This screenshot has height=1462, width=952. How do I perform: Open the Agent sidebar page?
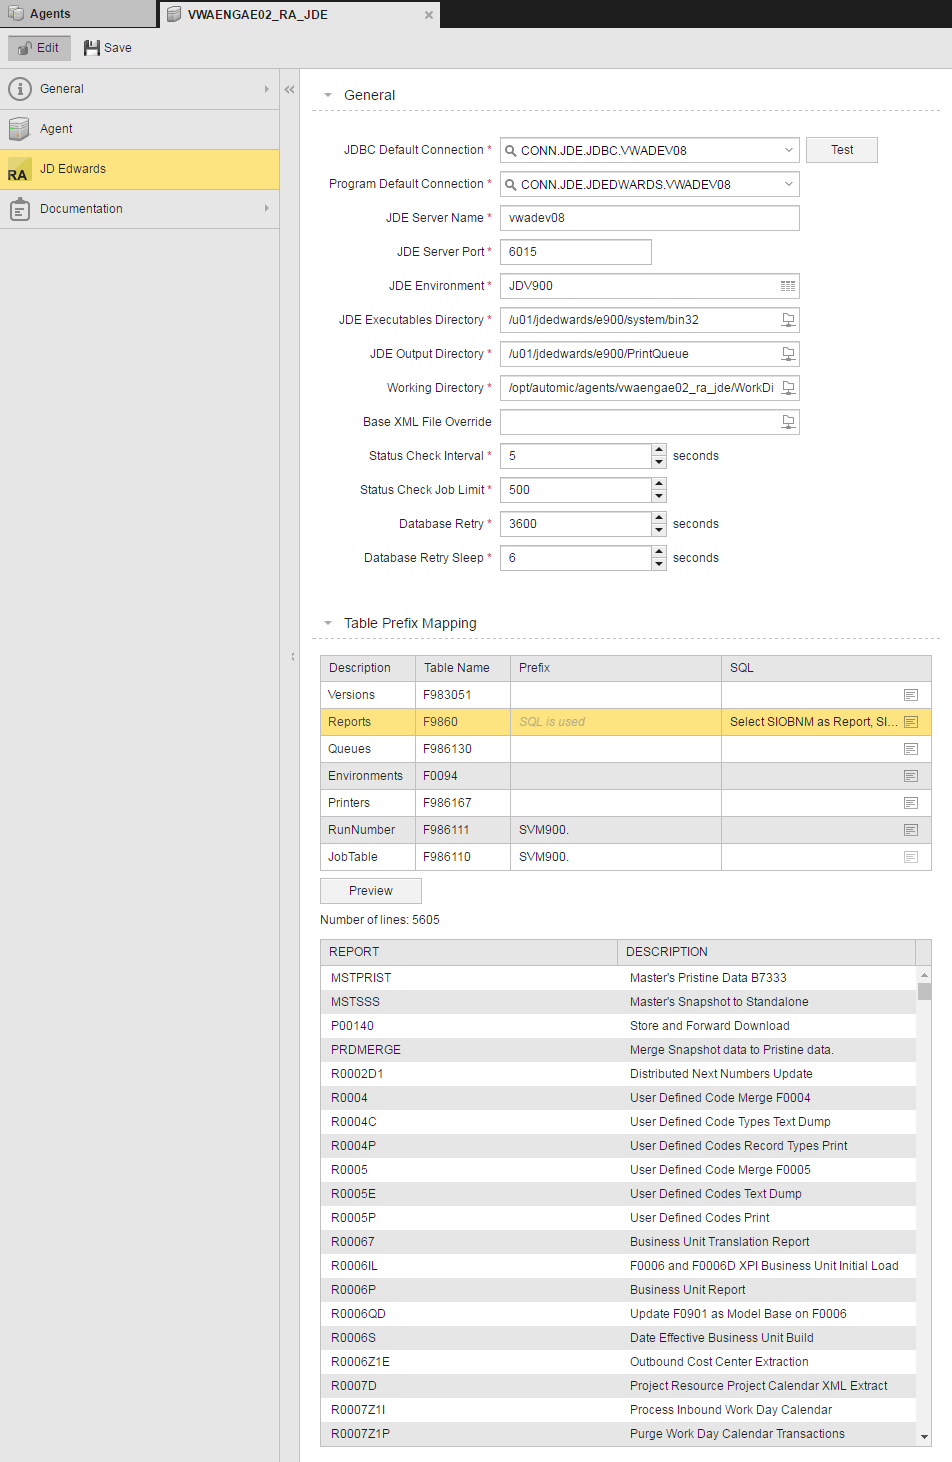pos(139,129)
